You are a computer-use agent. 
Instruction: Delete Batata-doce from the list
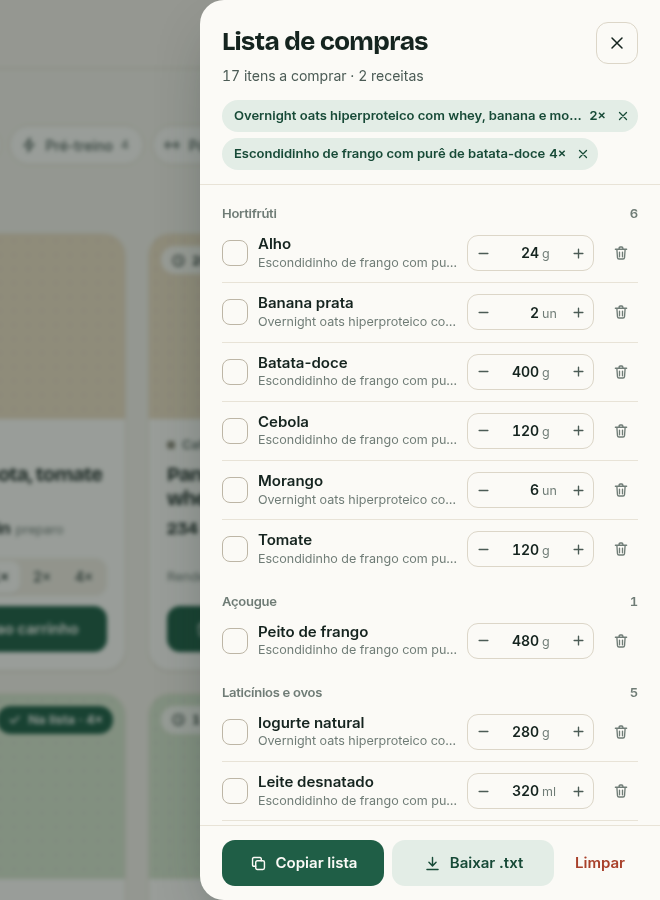[x=621, y=372]
